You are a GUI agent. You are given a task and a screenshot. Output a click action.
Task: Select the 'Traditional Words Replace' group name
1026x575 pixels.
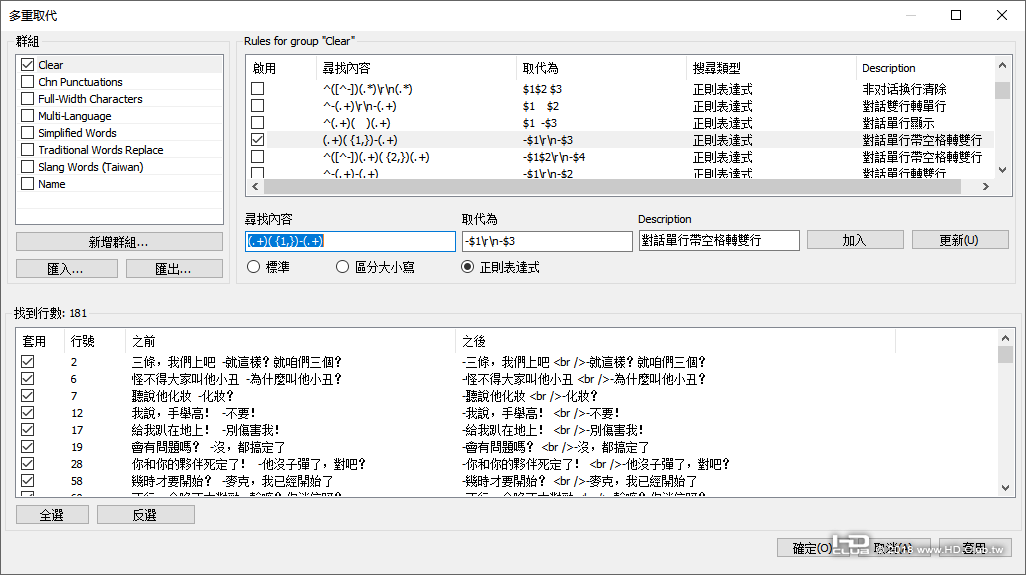tap(101, 150)
